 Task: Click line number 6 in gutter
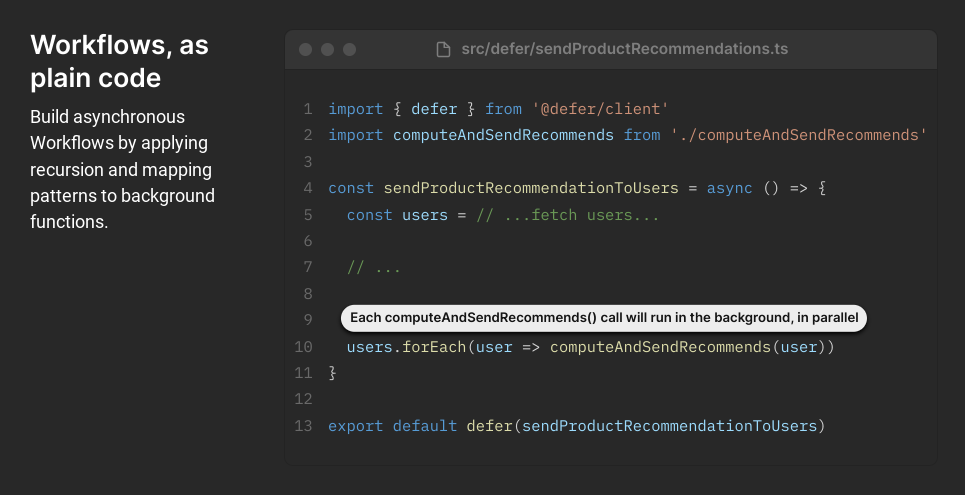pos(308,241)
